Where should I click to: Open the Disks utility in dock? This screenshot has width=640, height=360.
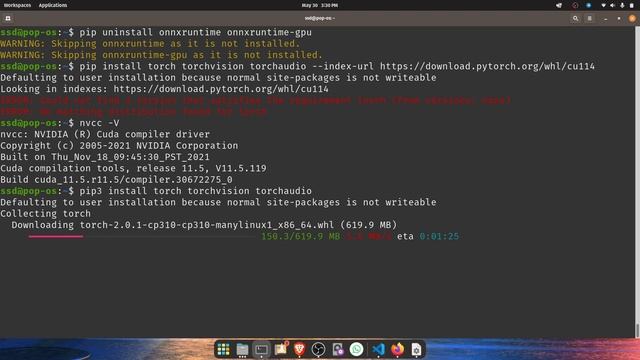tap(338, 349)
